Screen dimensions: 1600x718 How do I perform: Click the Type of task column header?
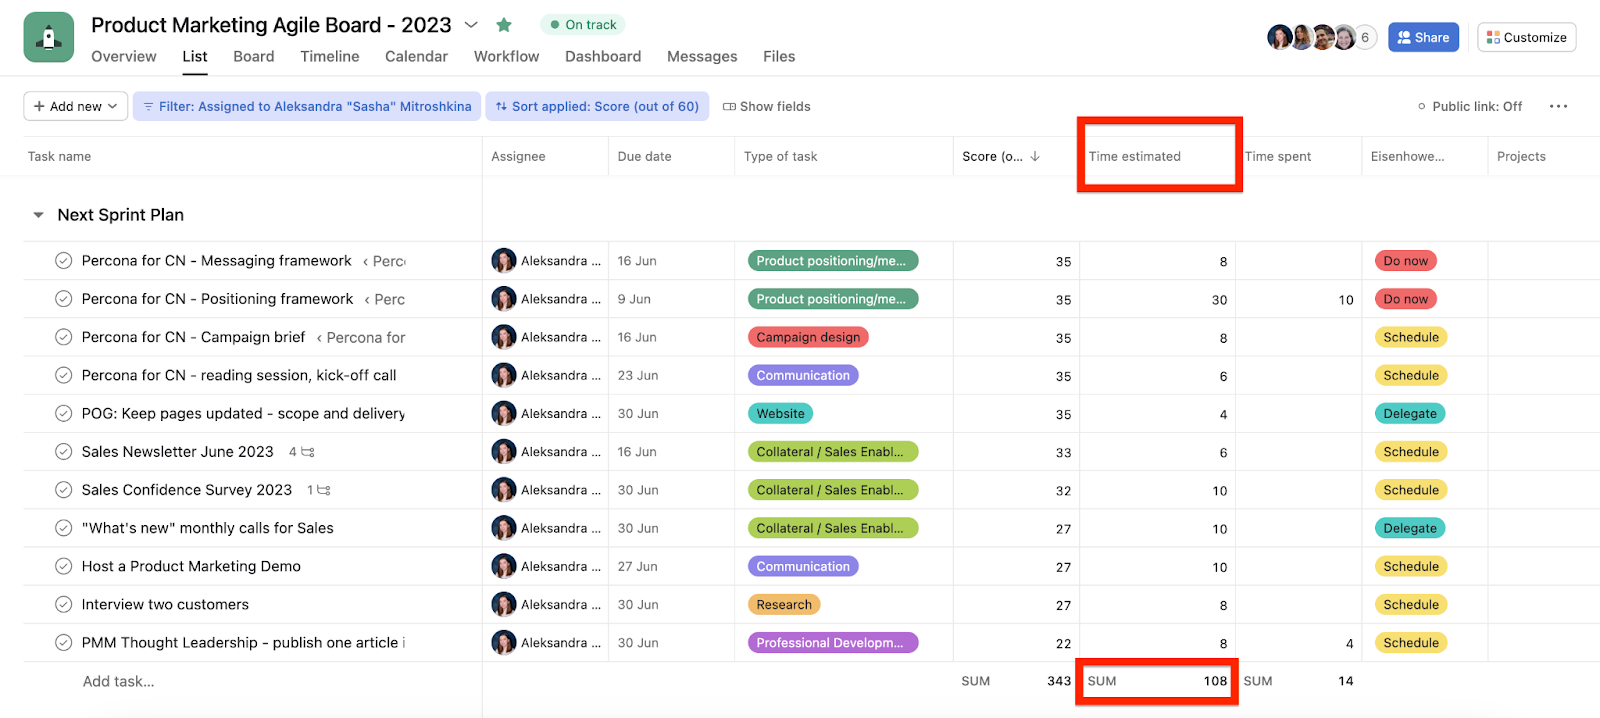pyautogui.click(x=781, y=156)
